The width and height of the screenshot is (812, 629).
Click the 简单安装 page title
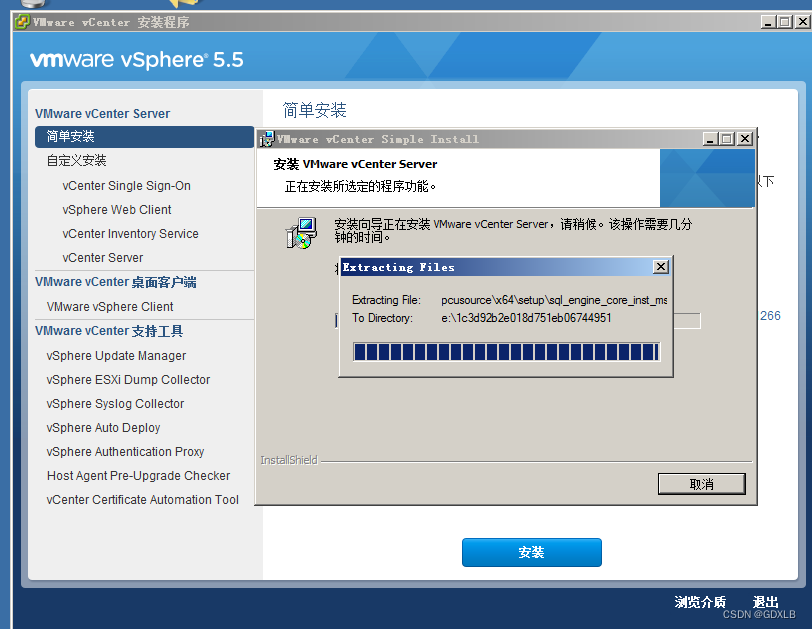[314, 110]
